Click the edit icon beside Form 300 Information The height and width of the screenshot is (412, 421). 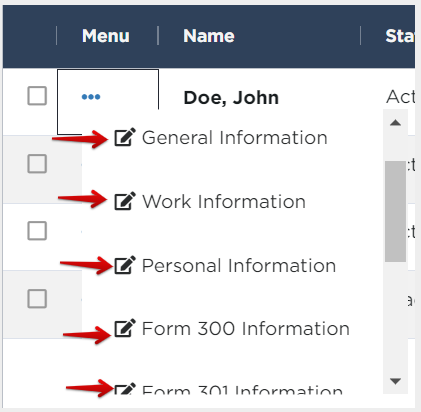coord(125,328)
